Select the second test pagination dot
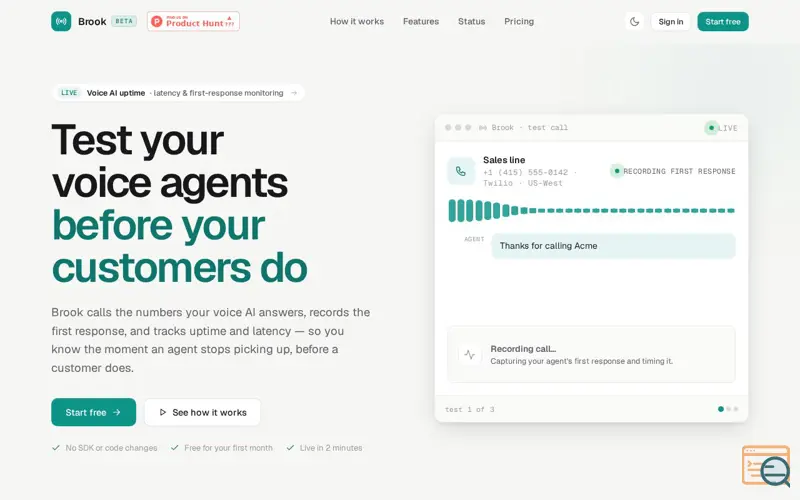The image size is (800, 500). click(x=729, y=409)
